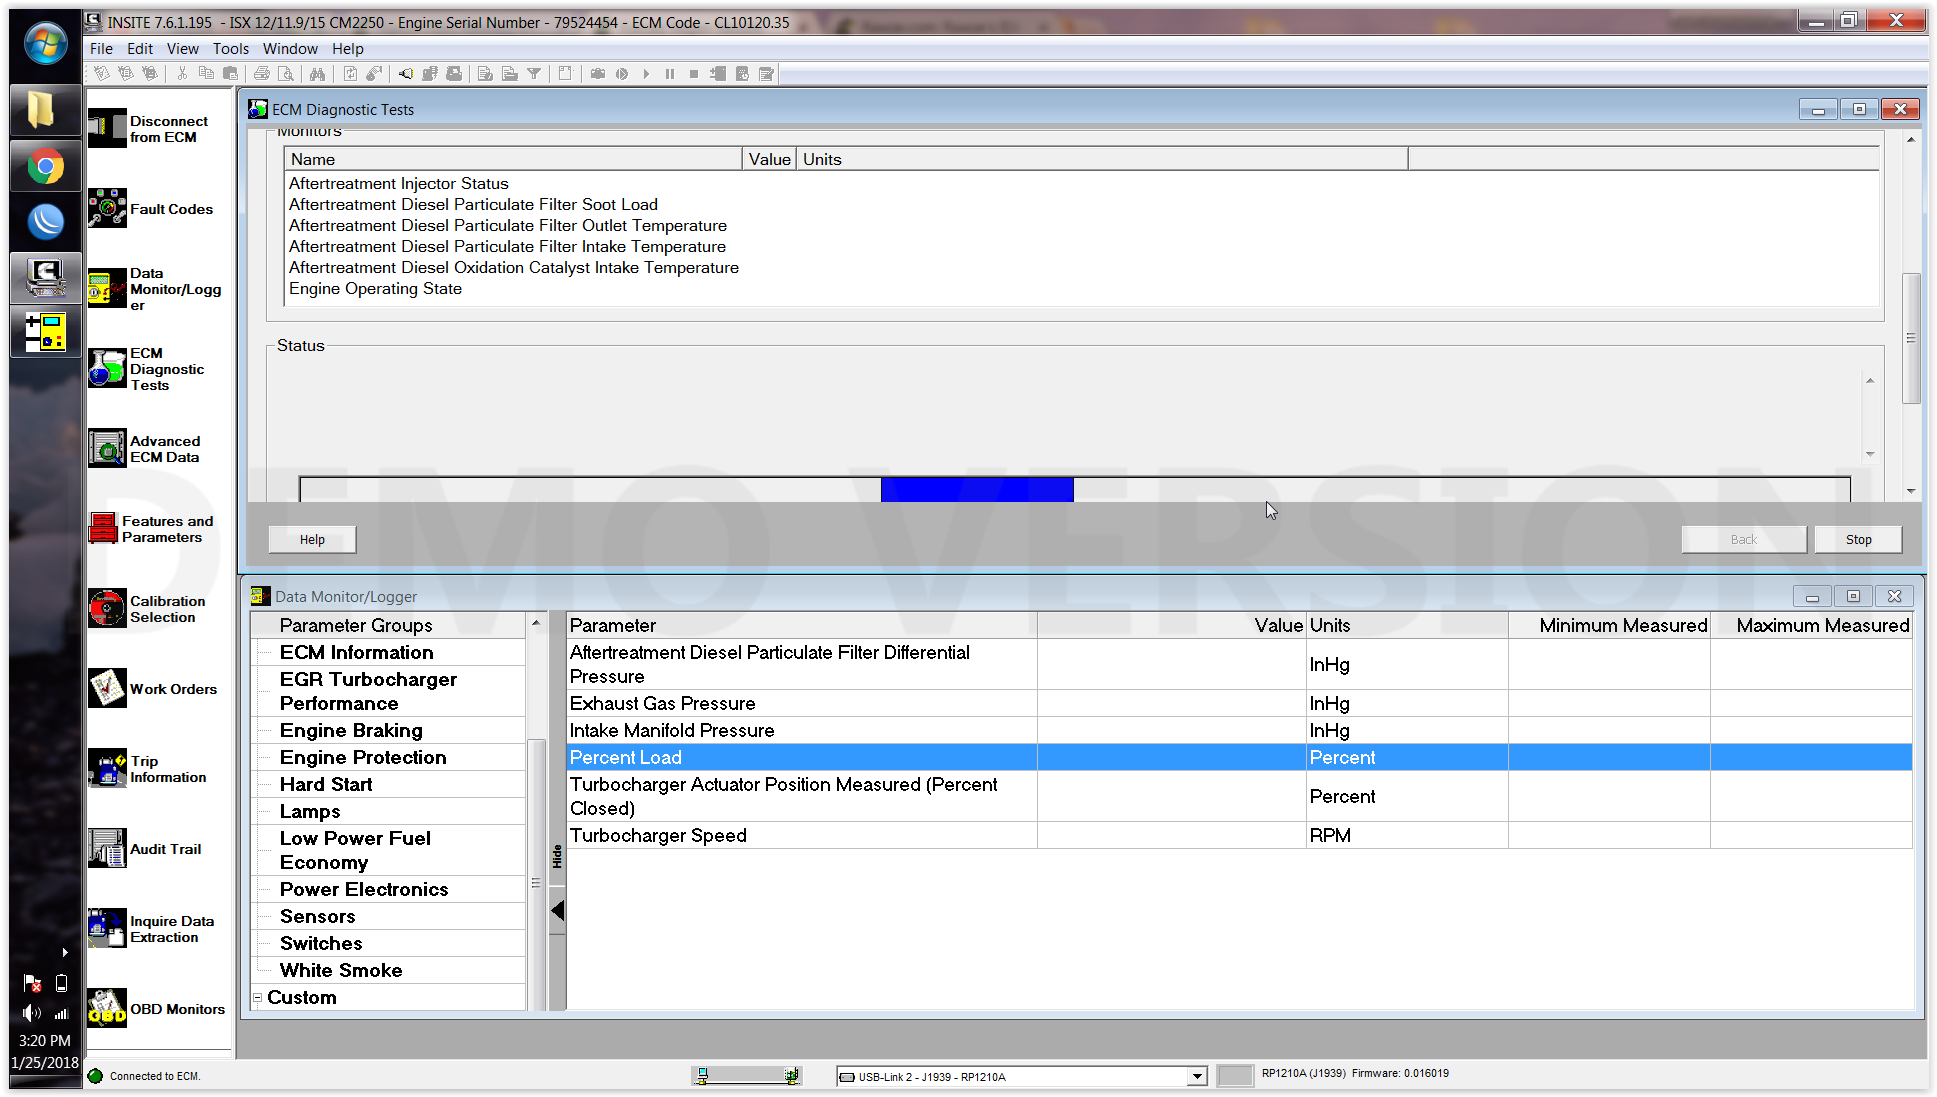The height and width of the screenshot is (1097, 1937).
Task: Click the Engine Operating State monitor
Action: coord(375,288)
